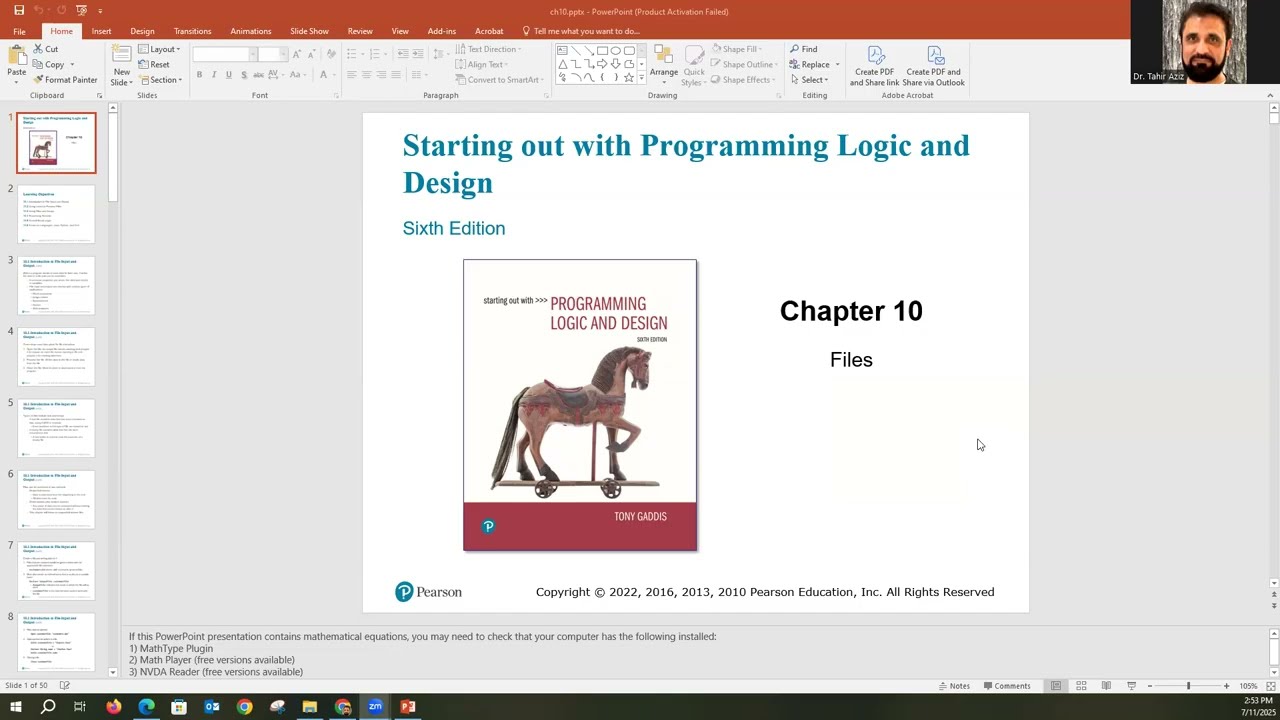Open Text Direction dropdown
The width and height of the screenshot is (1280, 720).
click(488, 49)
